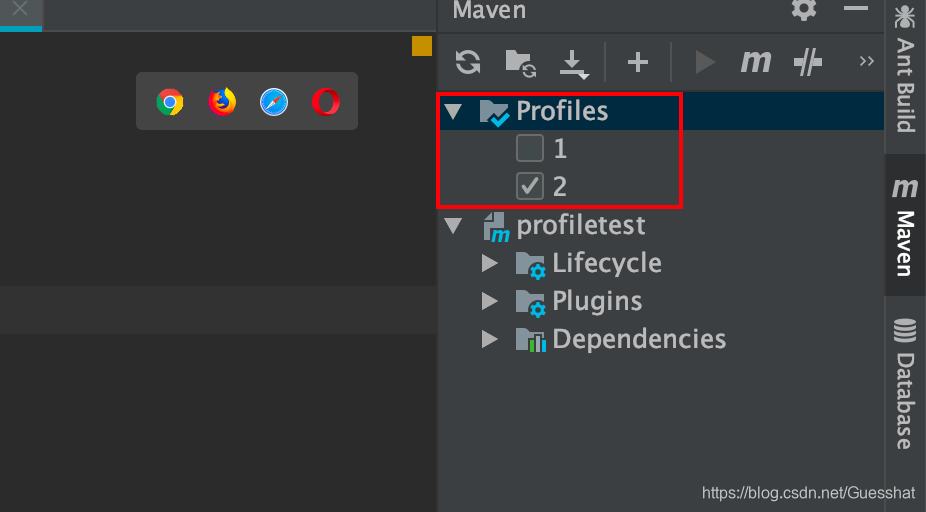Reimport all Maven projects
The width and height of the screenshot is (926, 512).
click(468, 62)
